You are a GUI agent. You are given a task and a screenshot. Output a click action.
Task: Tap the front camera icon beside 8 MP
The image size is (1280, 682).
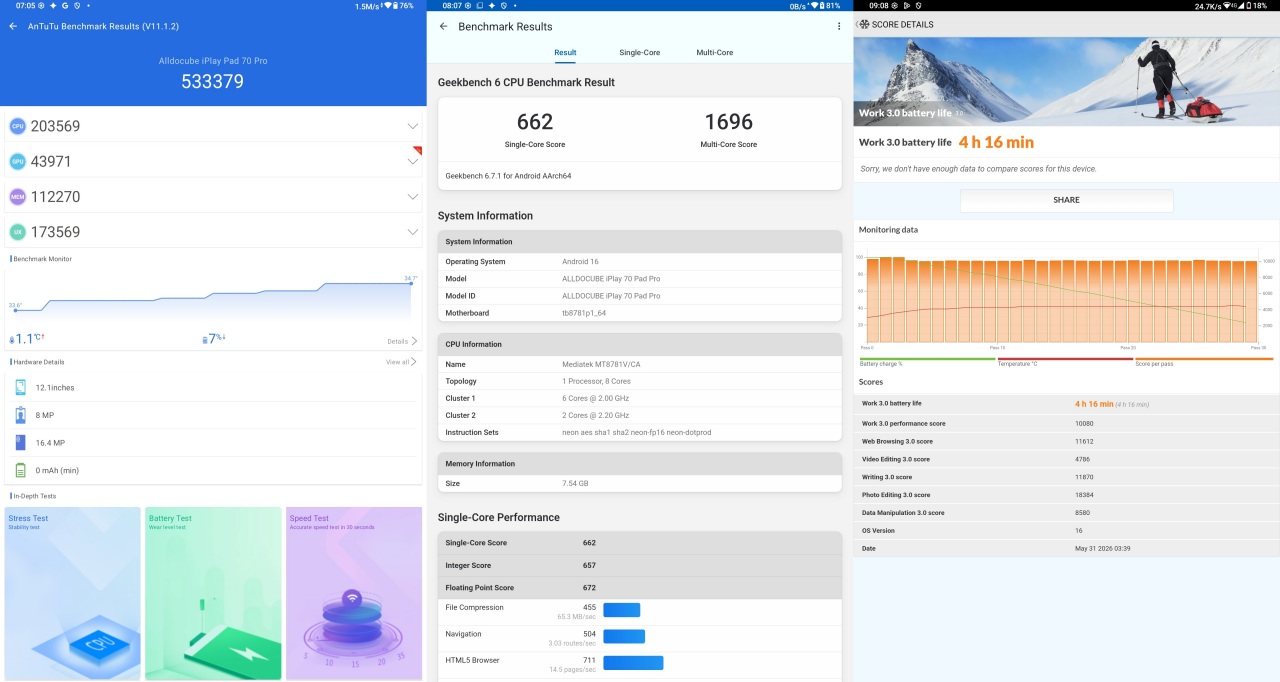point(21,415)
